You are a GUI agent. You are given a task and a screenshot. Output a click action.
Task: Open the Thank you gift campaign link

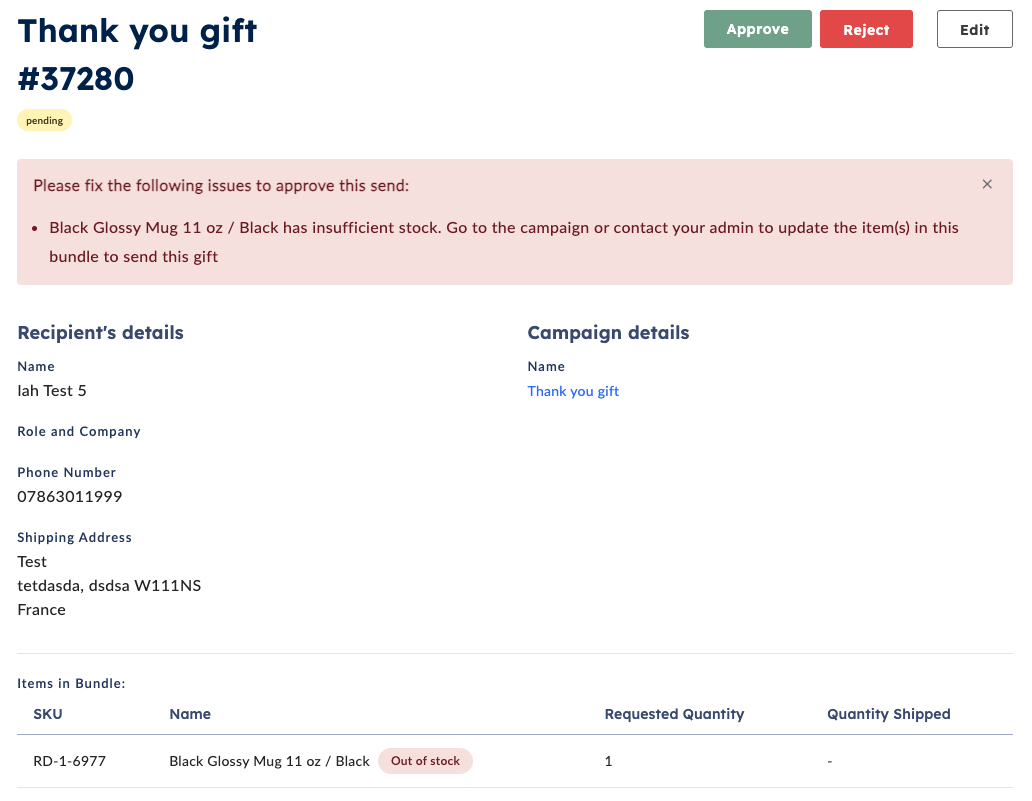pos(572,391)
